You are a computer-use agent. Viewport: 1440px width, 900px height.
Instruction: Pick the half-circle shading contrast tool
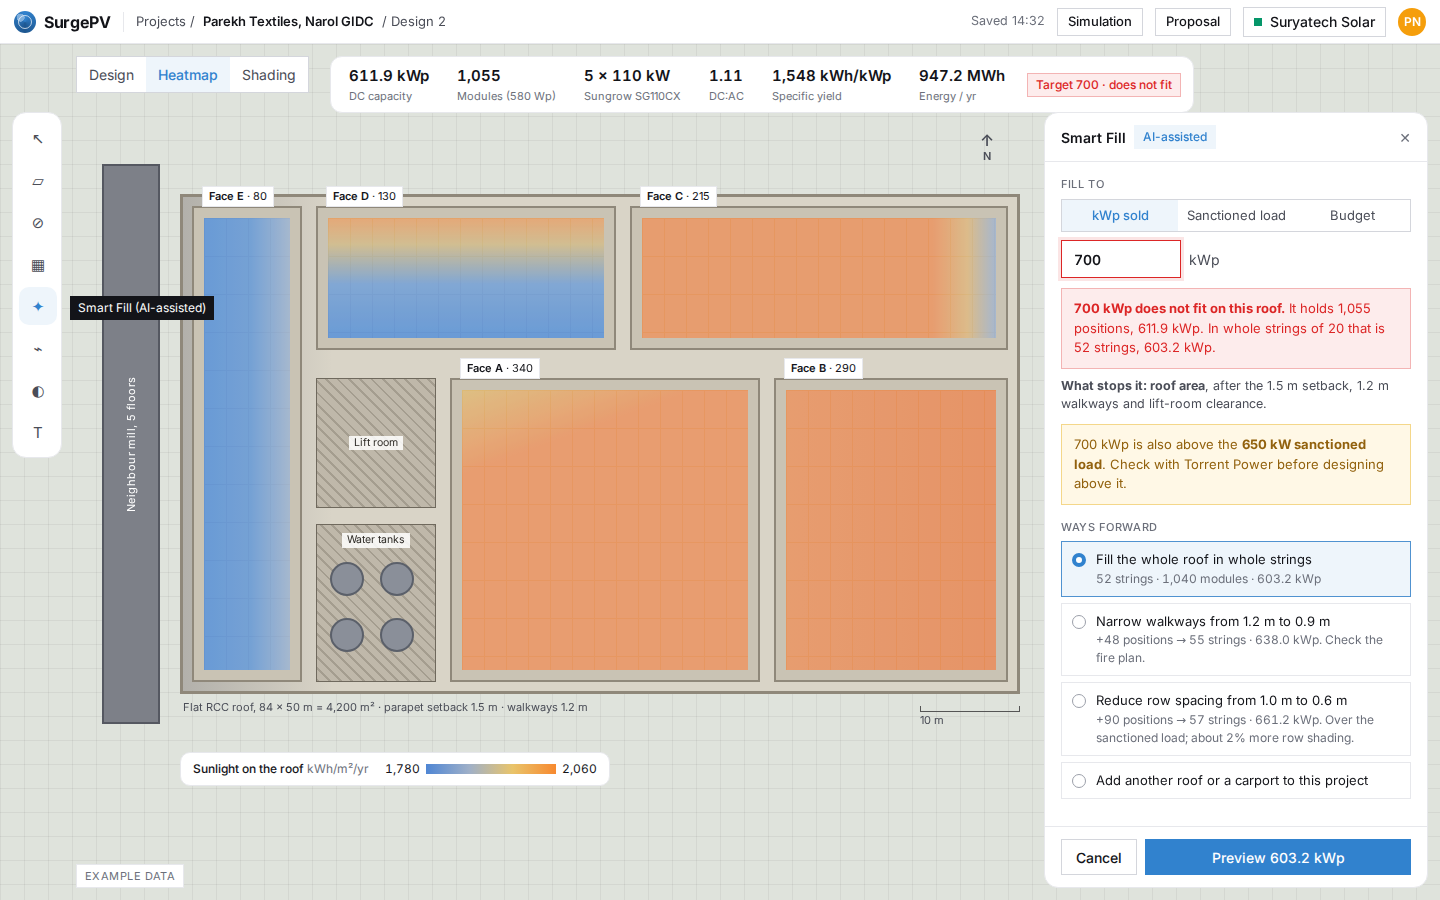coord(38,391)
